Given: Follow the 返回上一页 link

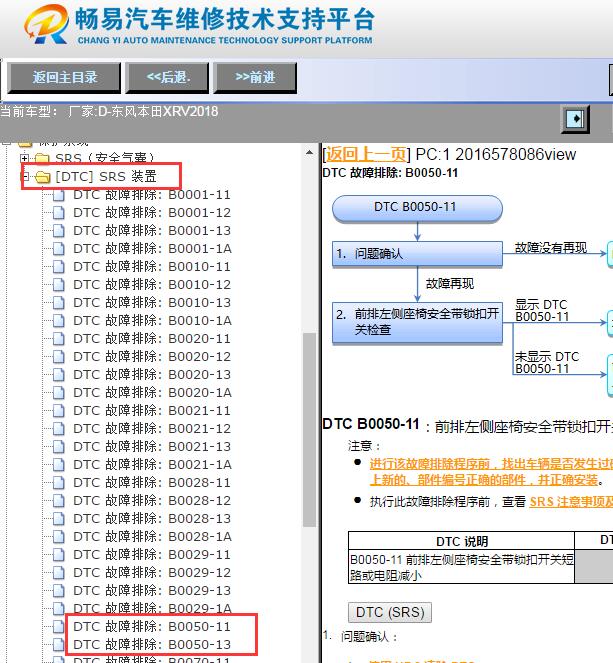Looking at the screenshot, I should coord(366,154).
